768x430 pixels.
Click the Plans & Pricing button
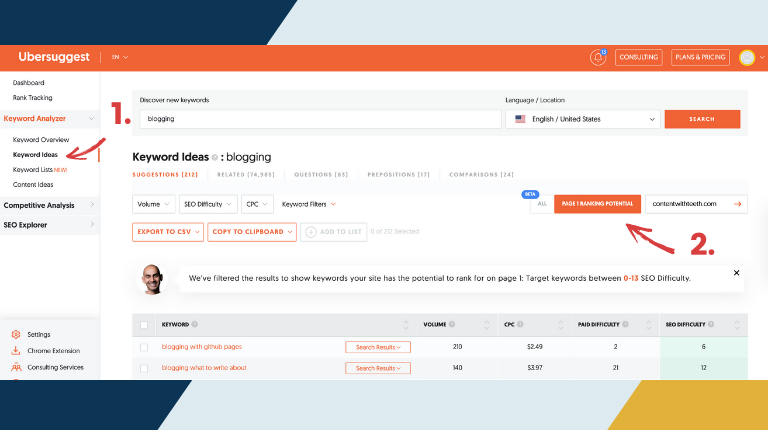point(700,57)
